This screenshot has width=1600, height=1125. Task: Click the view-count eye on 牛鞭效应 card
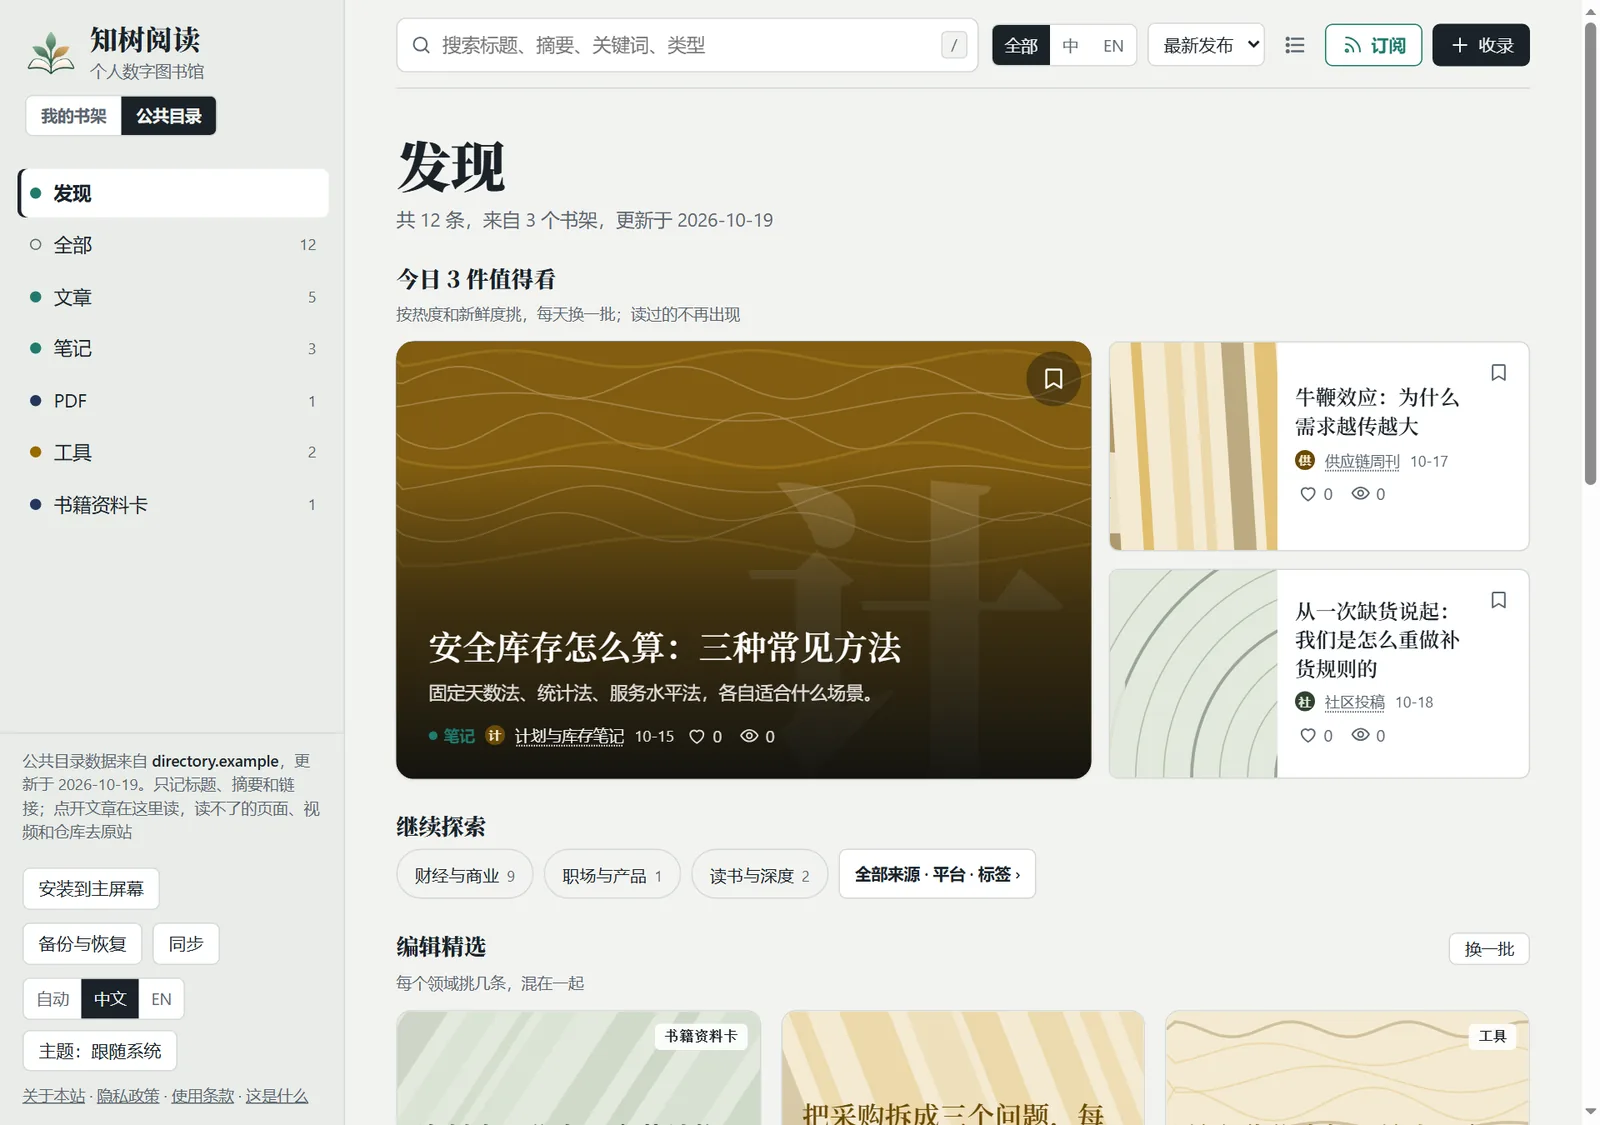pyautogui.click(x=1360, y=494)
